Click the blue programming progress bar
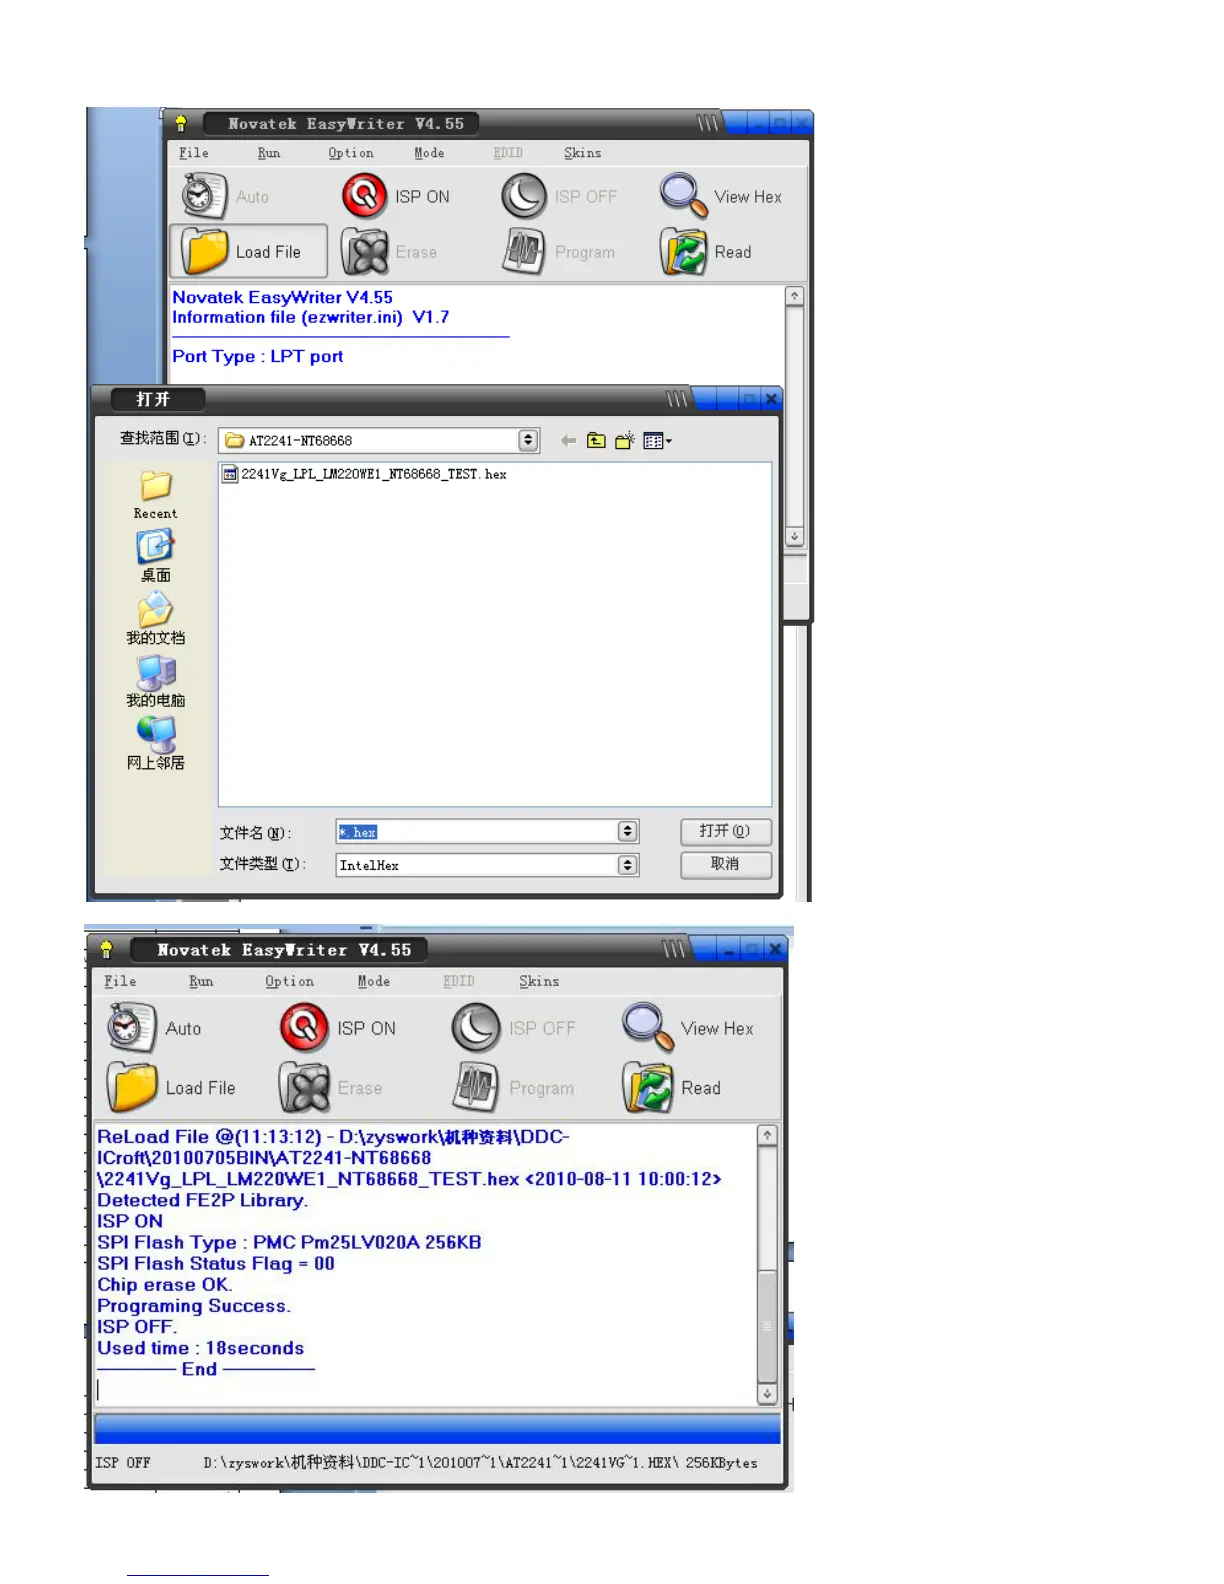 point(437,1427)
